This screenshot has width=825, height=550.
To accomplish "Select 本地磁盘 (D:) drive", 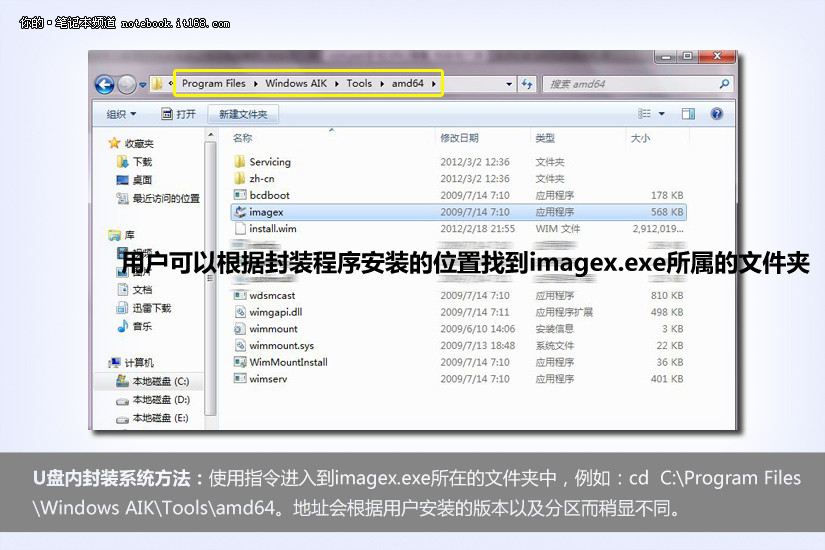I will tap(160, 400).
